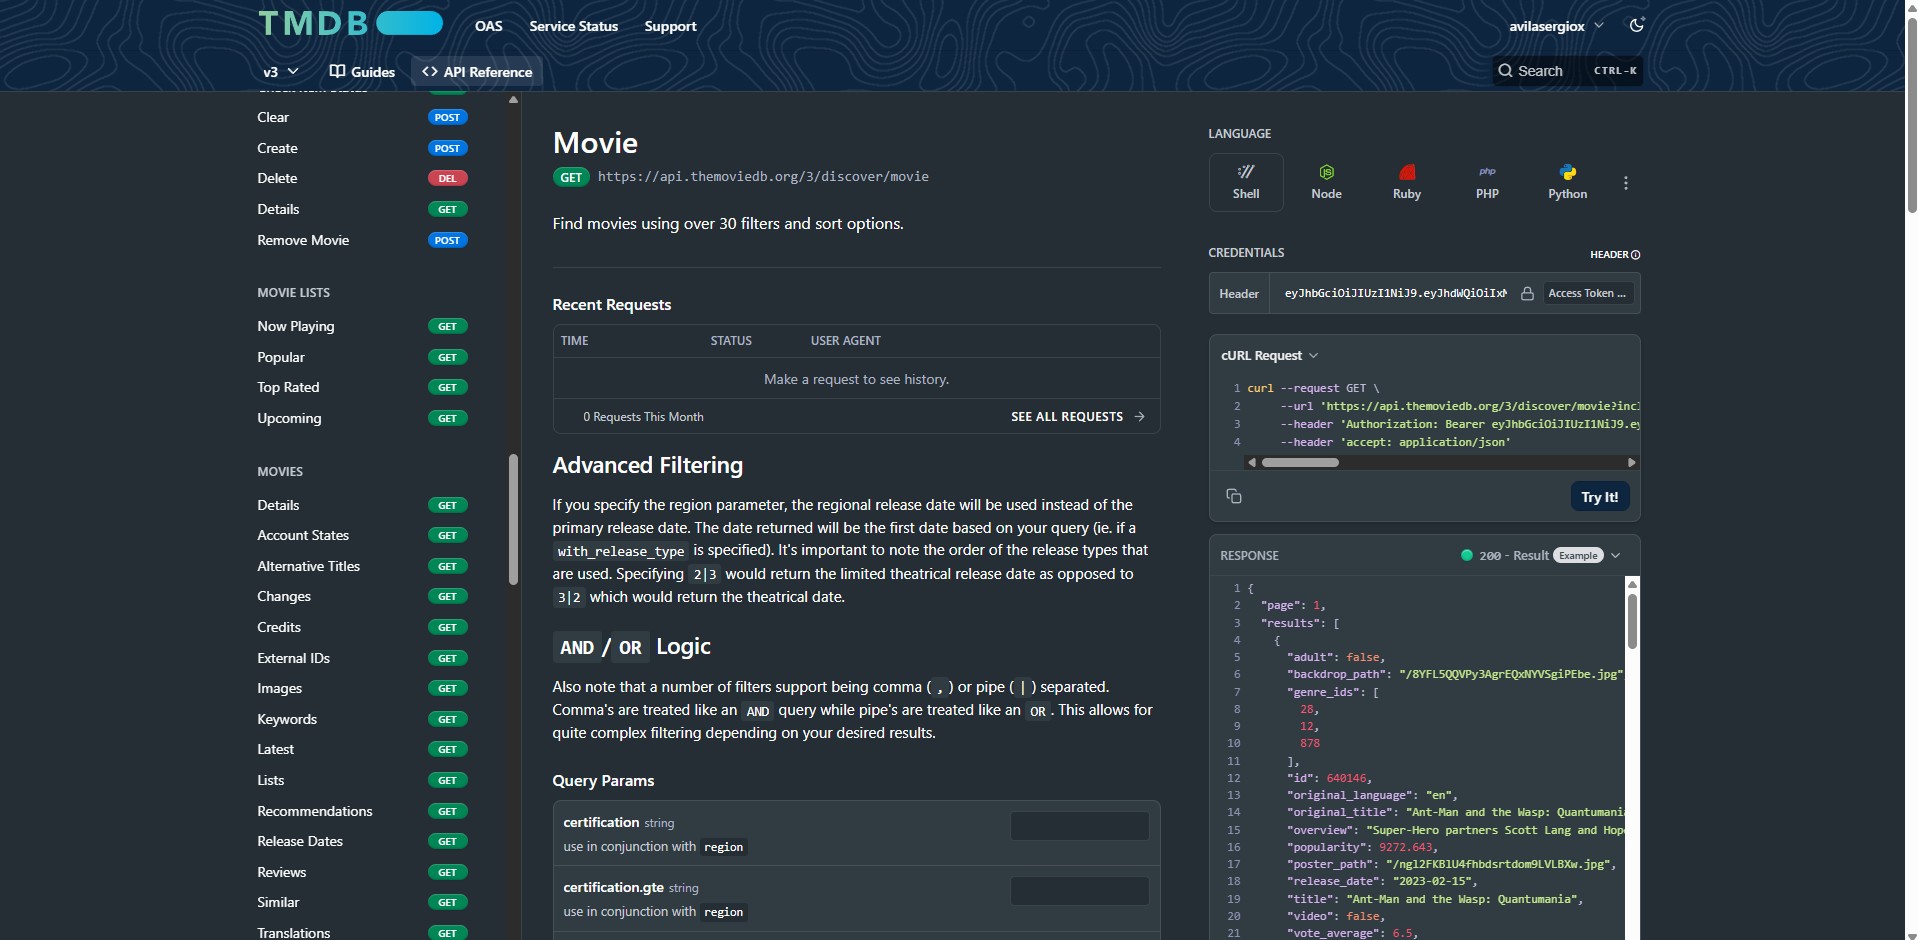Click the search magnifier icon
1918x940 pixels.
(x=1505, y=71)
